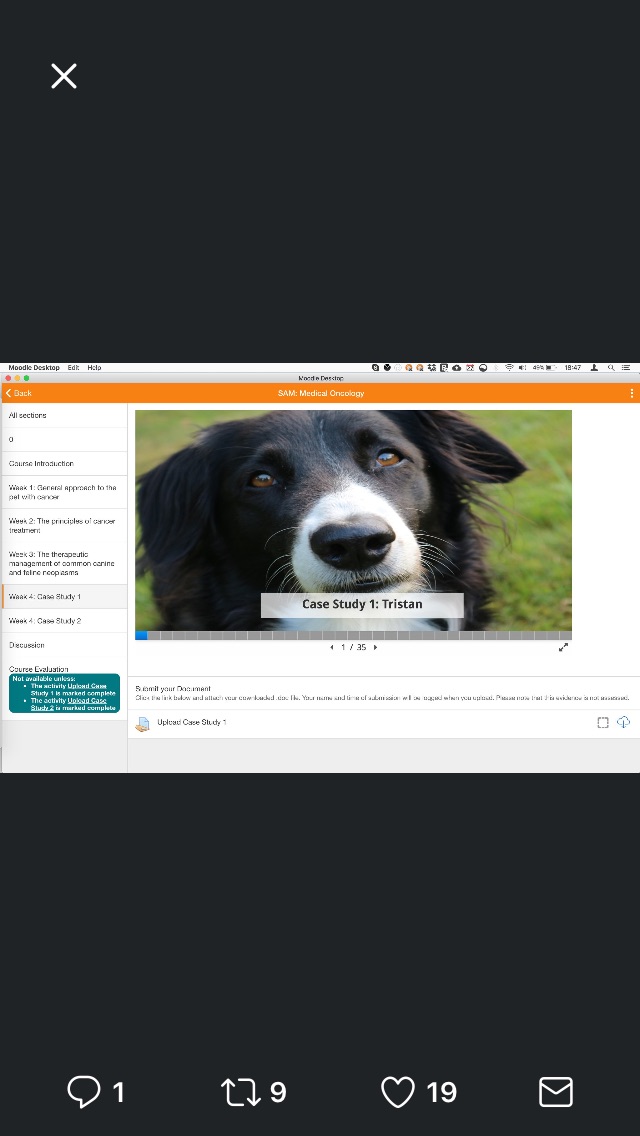Tick the completion checkbox for Upload Case Study 1

(x=602, y=722)
